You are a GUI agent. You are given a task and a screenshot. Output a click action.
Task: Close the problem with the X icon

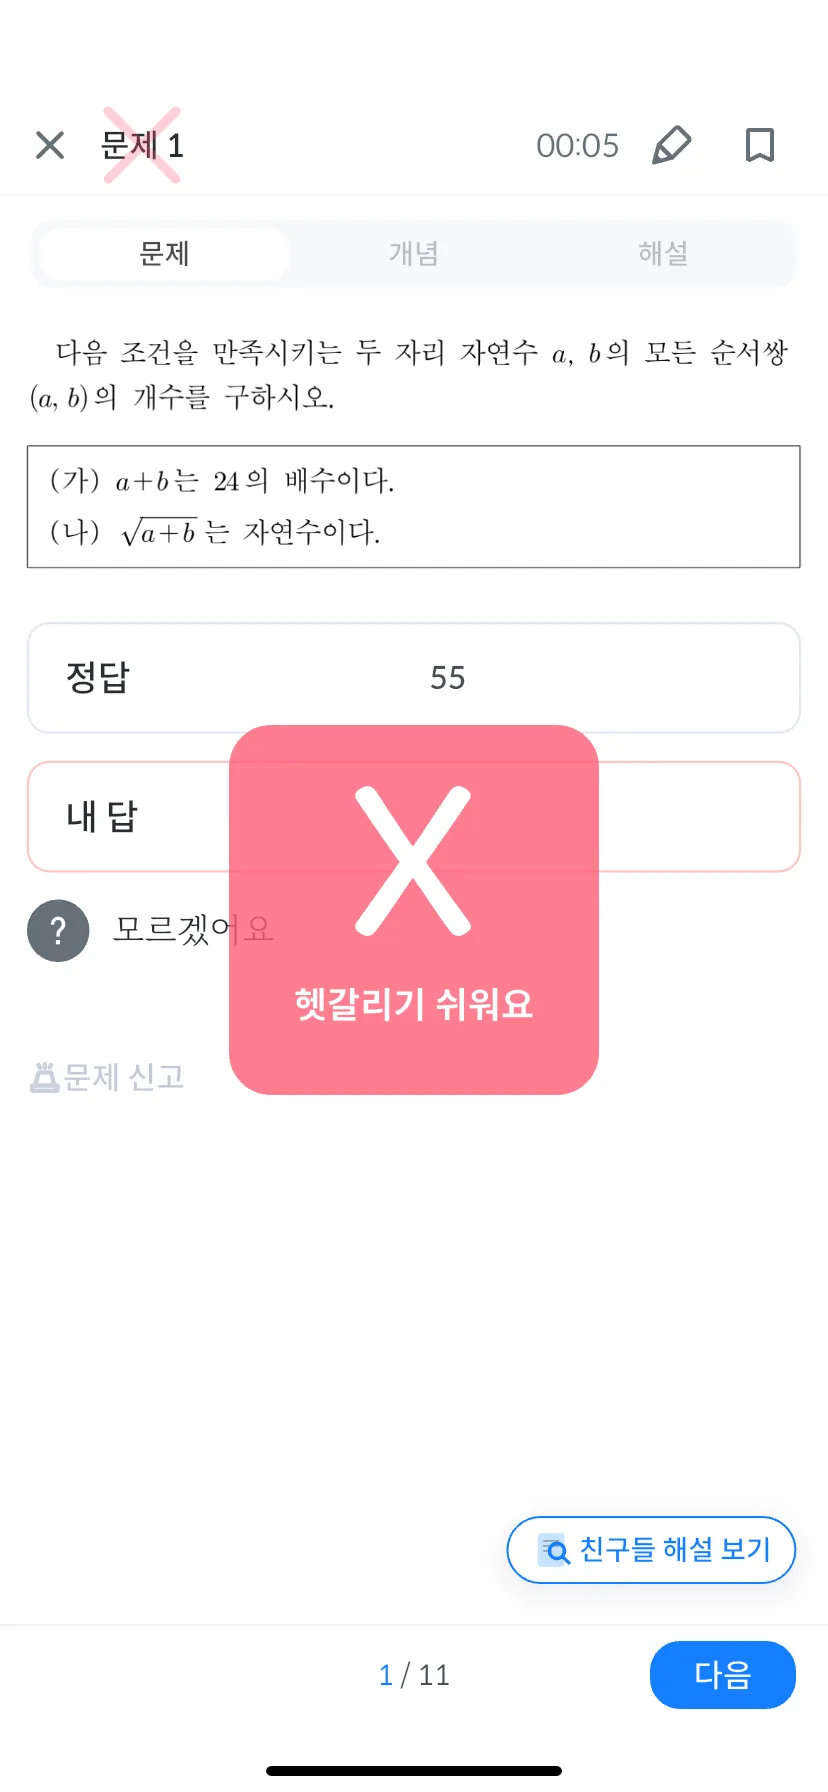[49, 145]
